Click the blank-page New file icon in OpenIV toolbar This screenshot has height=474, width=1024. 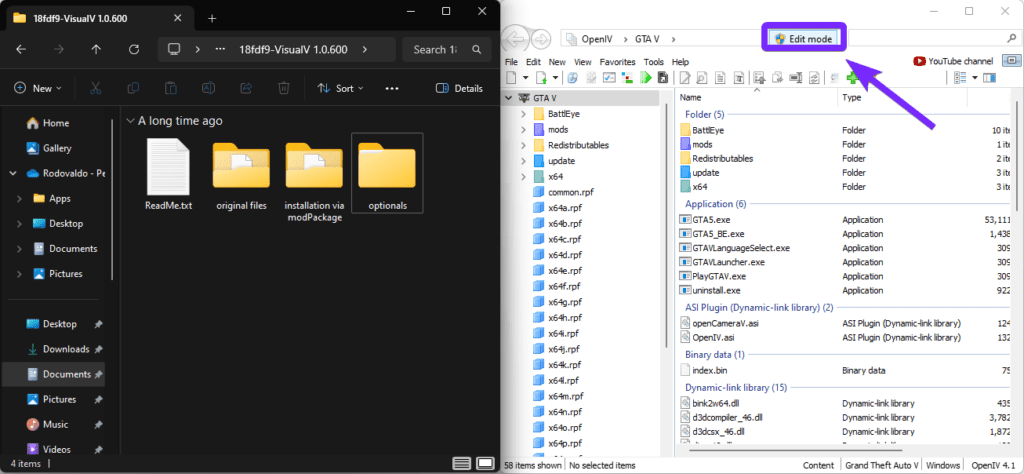pos(511,78)
